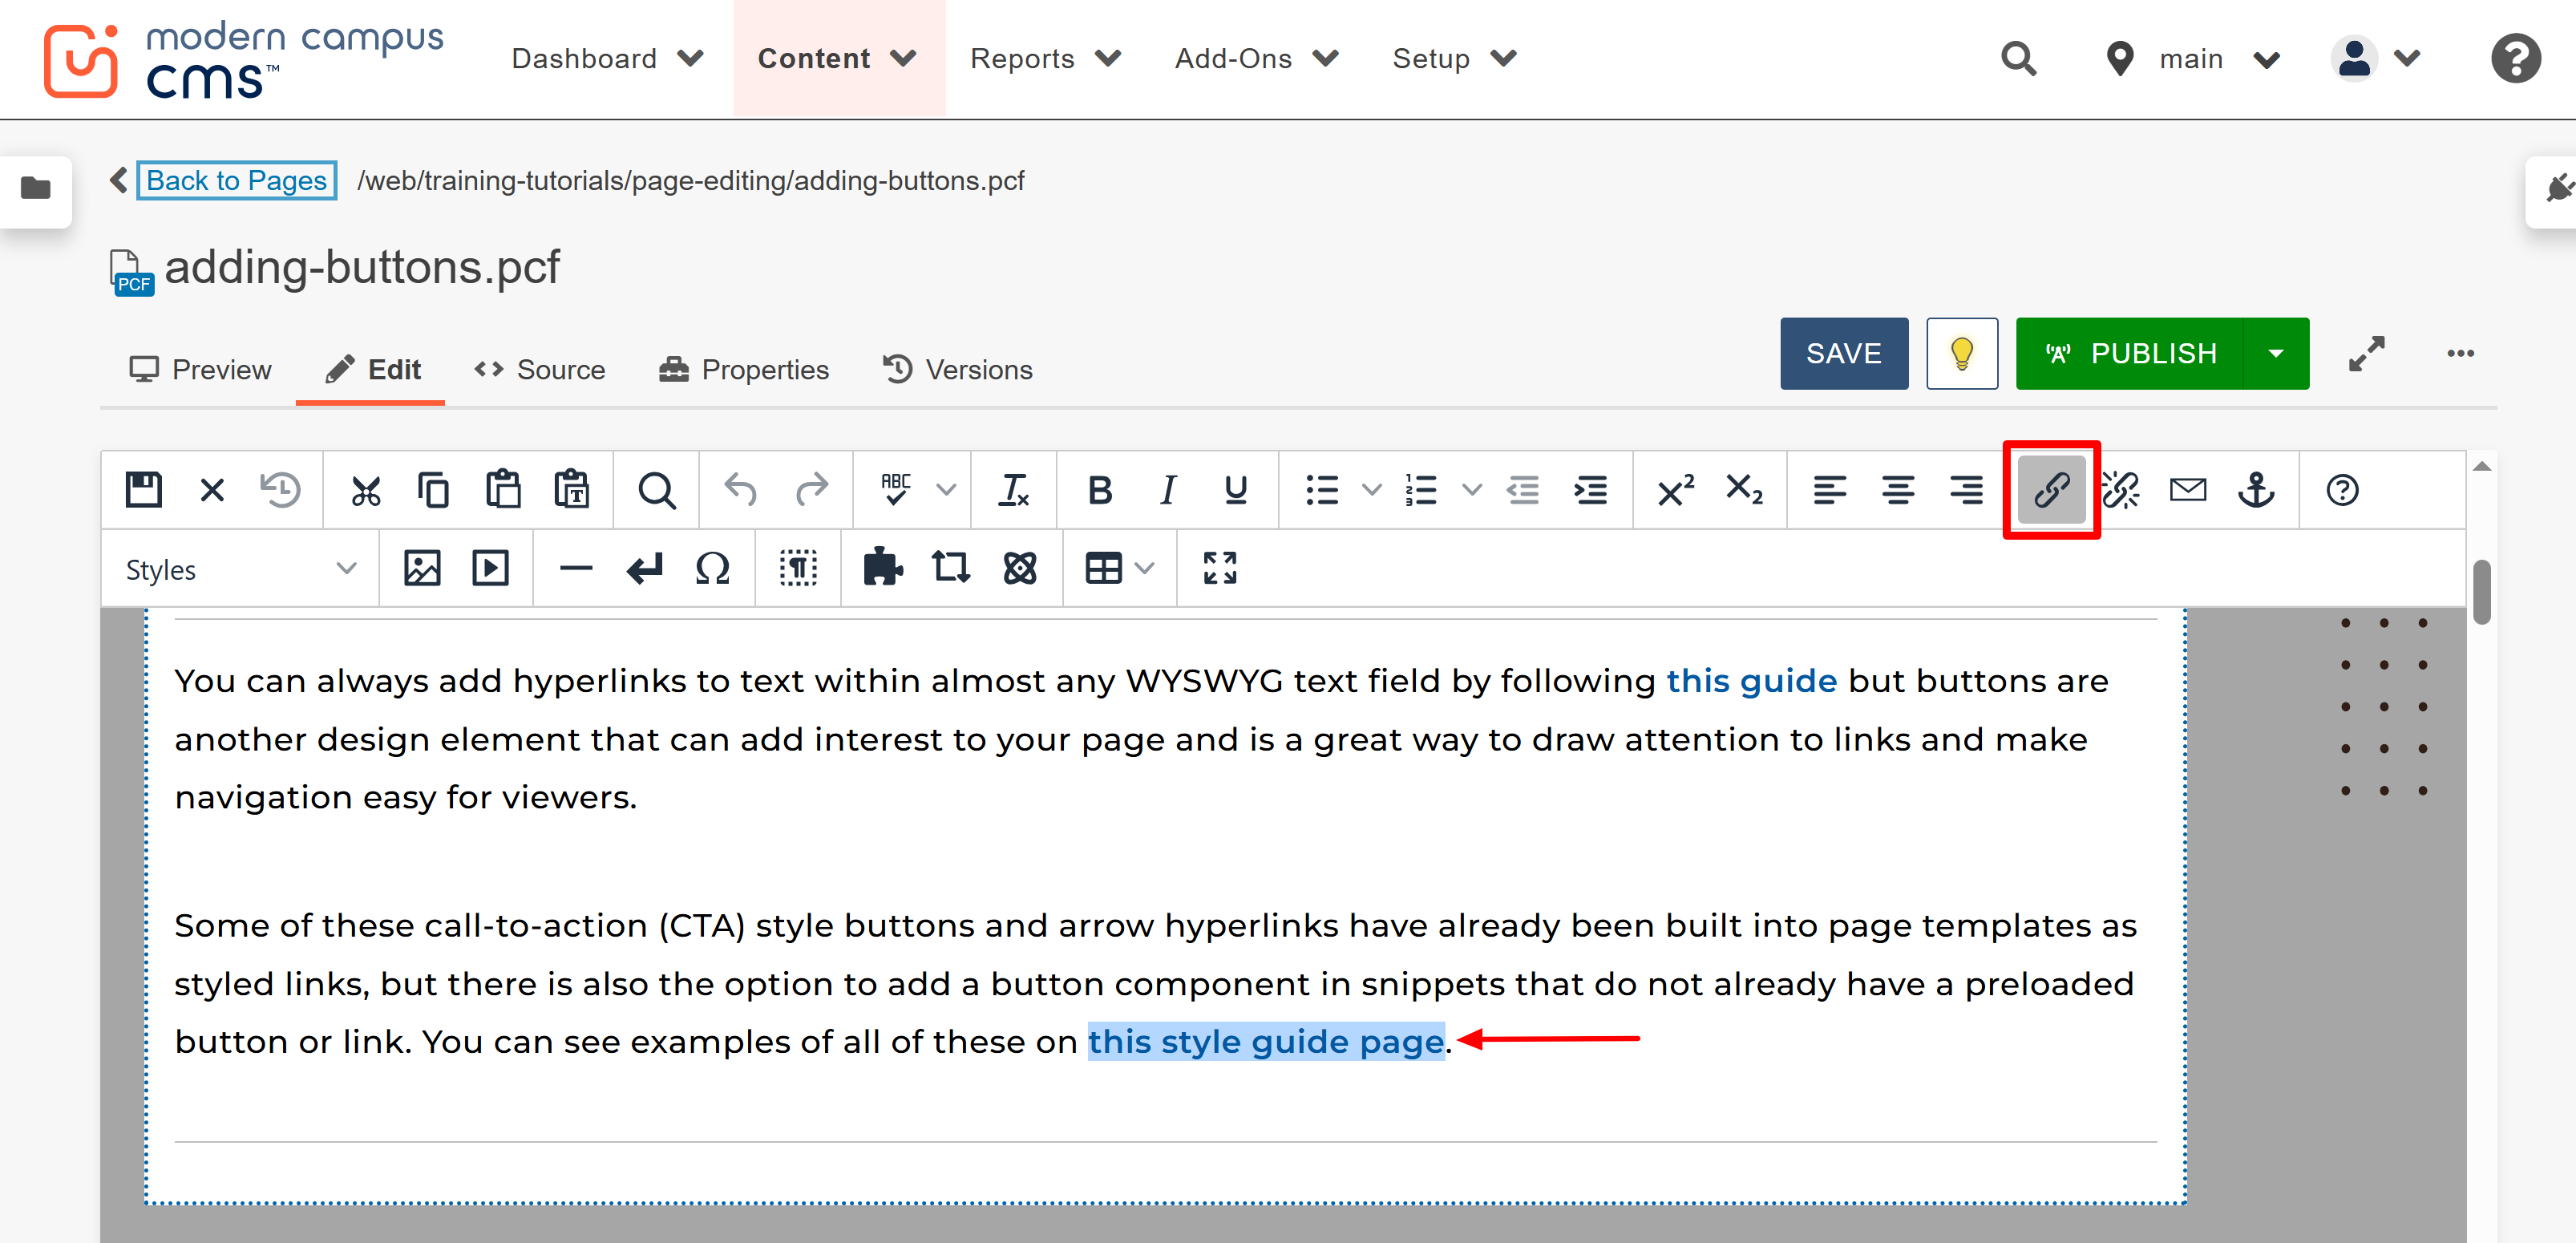Click the Remove Link icon
2576x1243 pixels.
pos(2121,490)
